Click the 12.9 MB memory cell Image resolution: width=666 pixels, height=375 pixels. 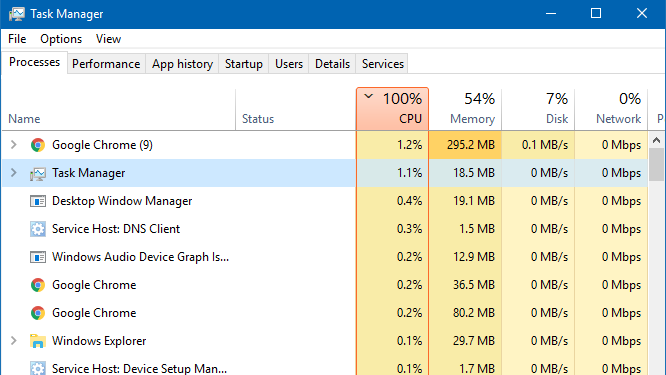click(x=465, y=257)
